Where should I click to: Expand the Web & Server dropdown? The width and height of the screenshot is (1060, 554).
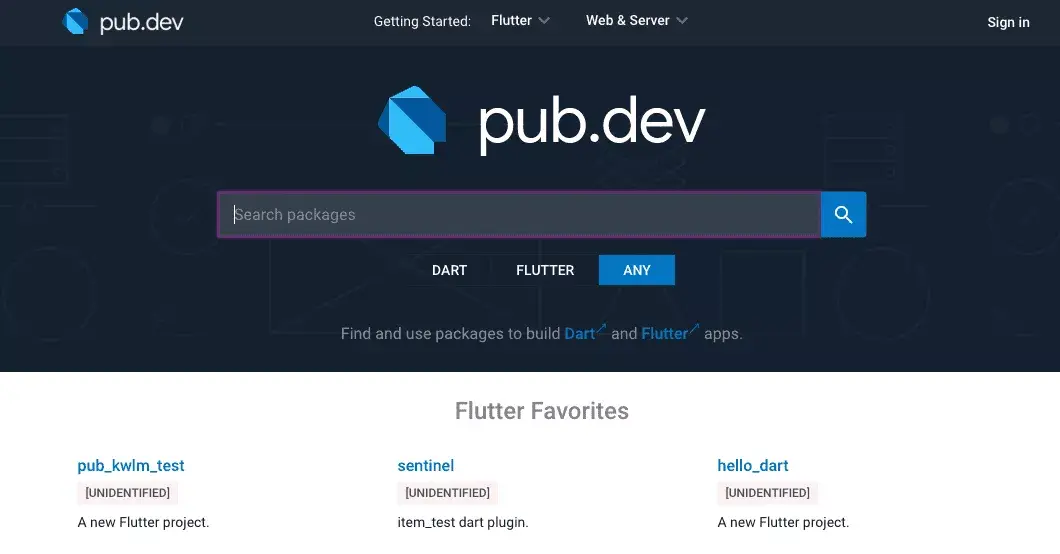pos(636,21)
